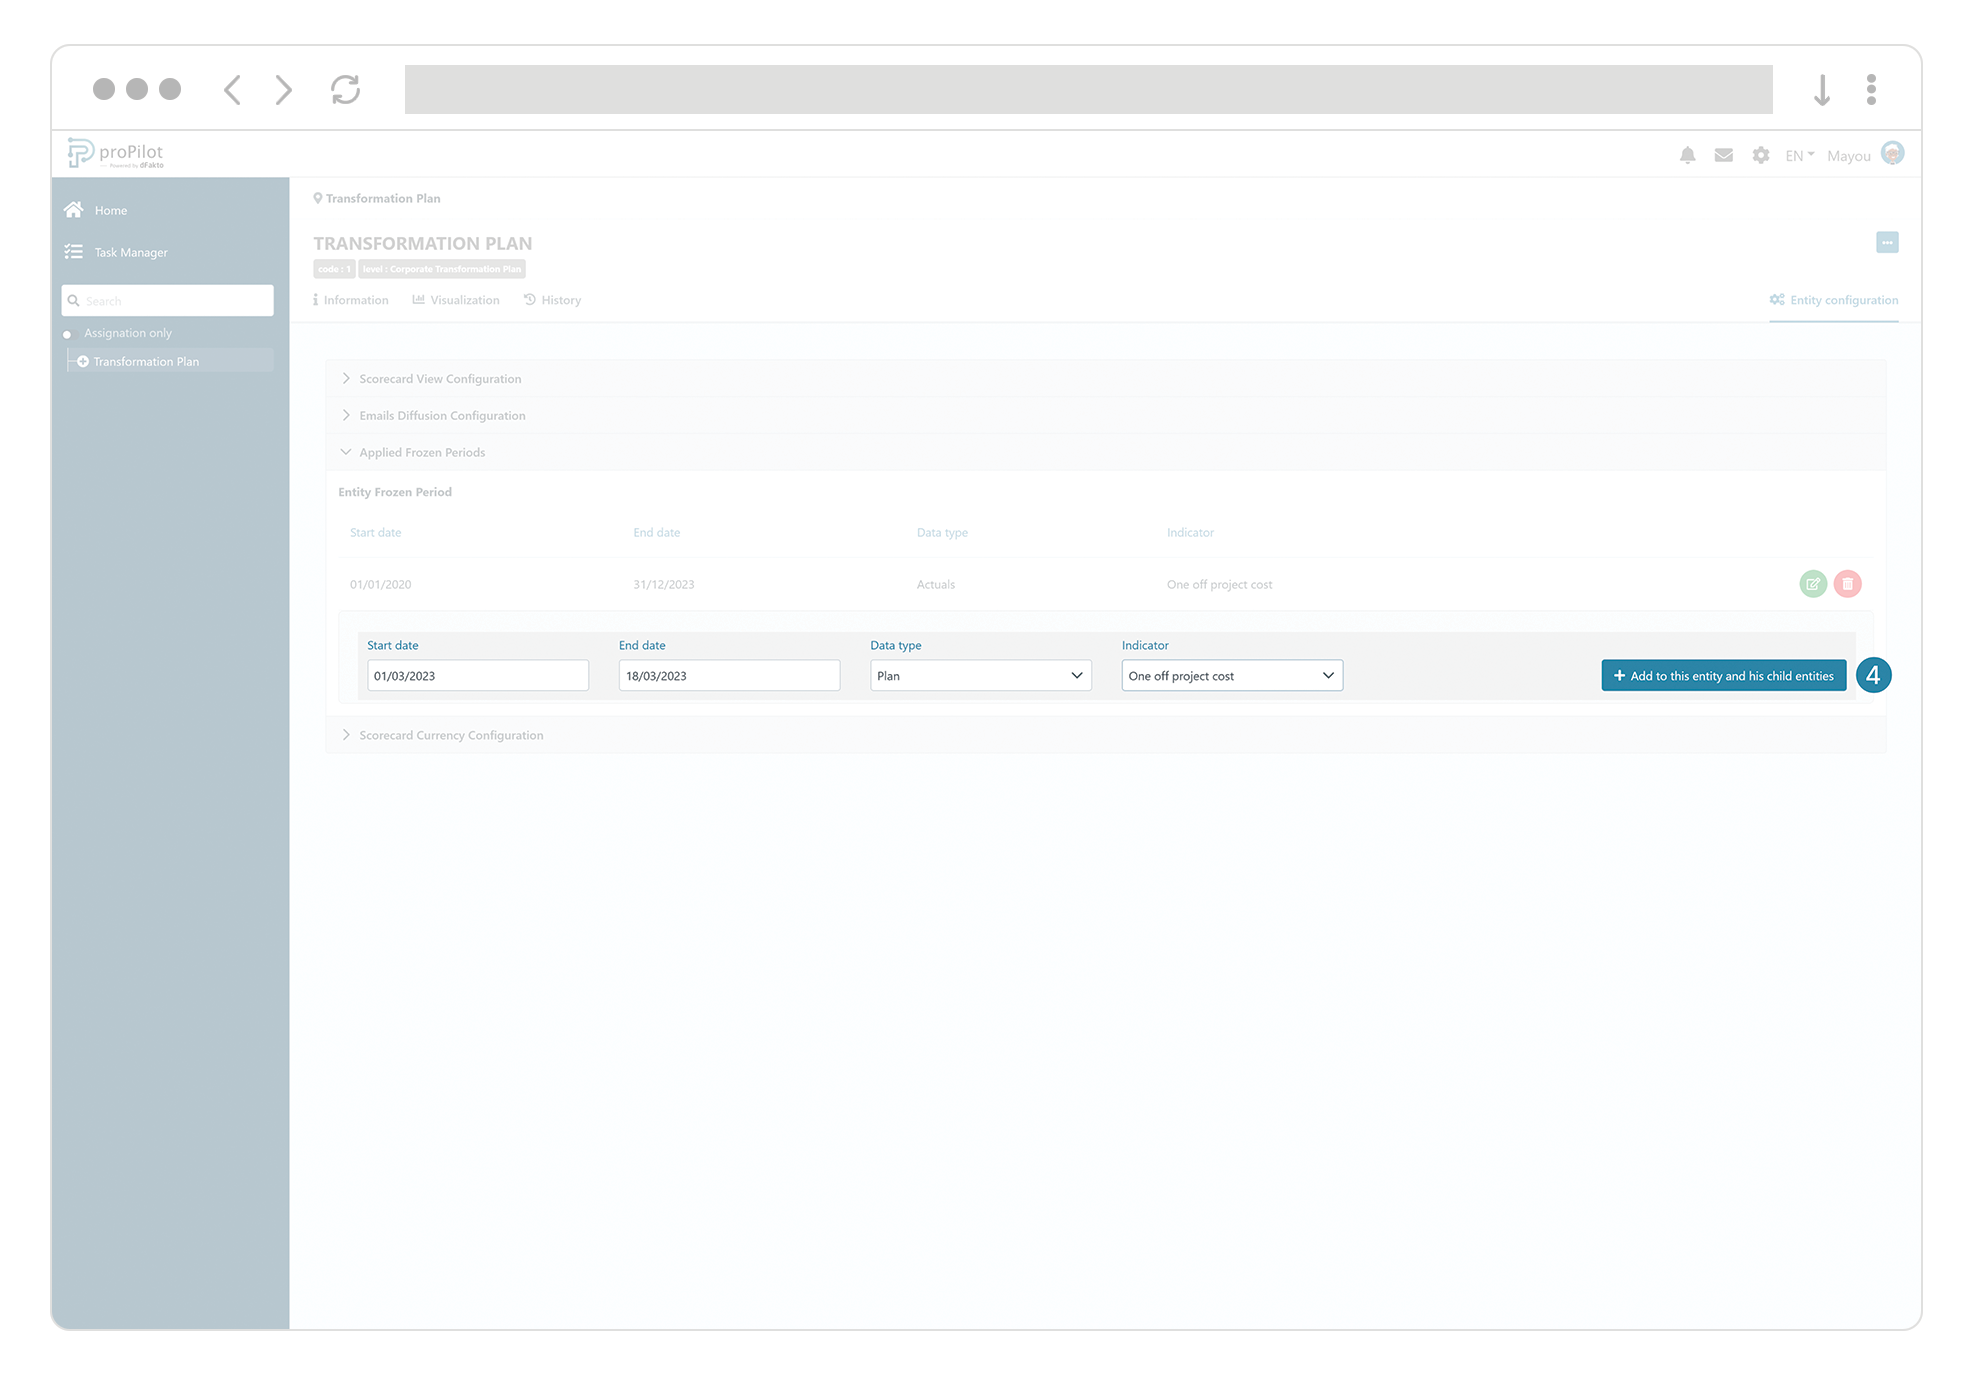Open the Indicator dropdown
1973x1384 pixels.
click(1231, 676)
